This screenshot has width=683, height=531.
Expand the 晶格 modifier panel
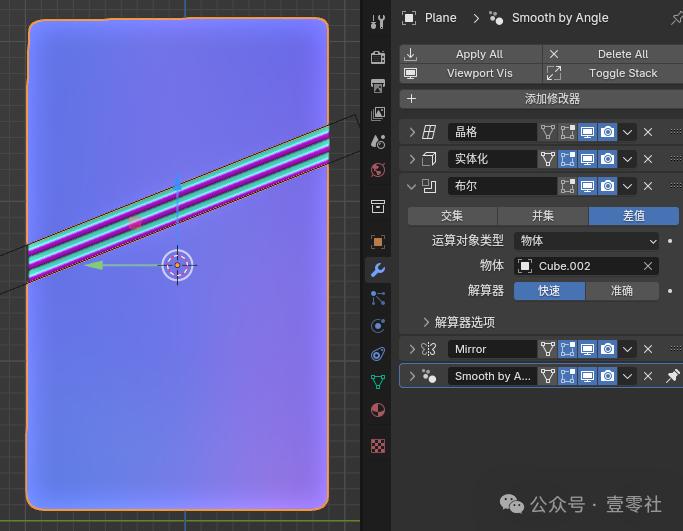(x=412, y=132)
